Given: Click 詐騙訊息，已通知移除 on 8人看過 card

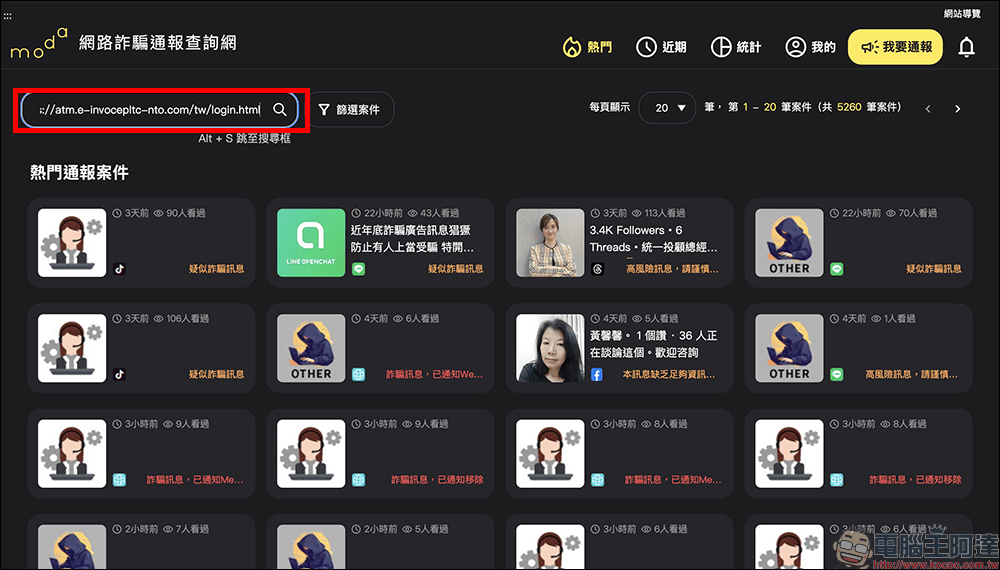Looking at the screenshot, I should pos(915,479).
